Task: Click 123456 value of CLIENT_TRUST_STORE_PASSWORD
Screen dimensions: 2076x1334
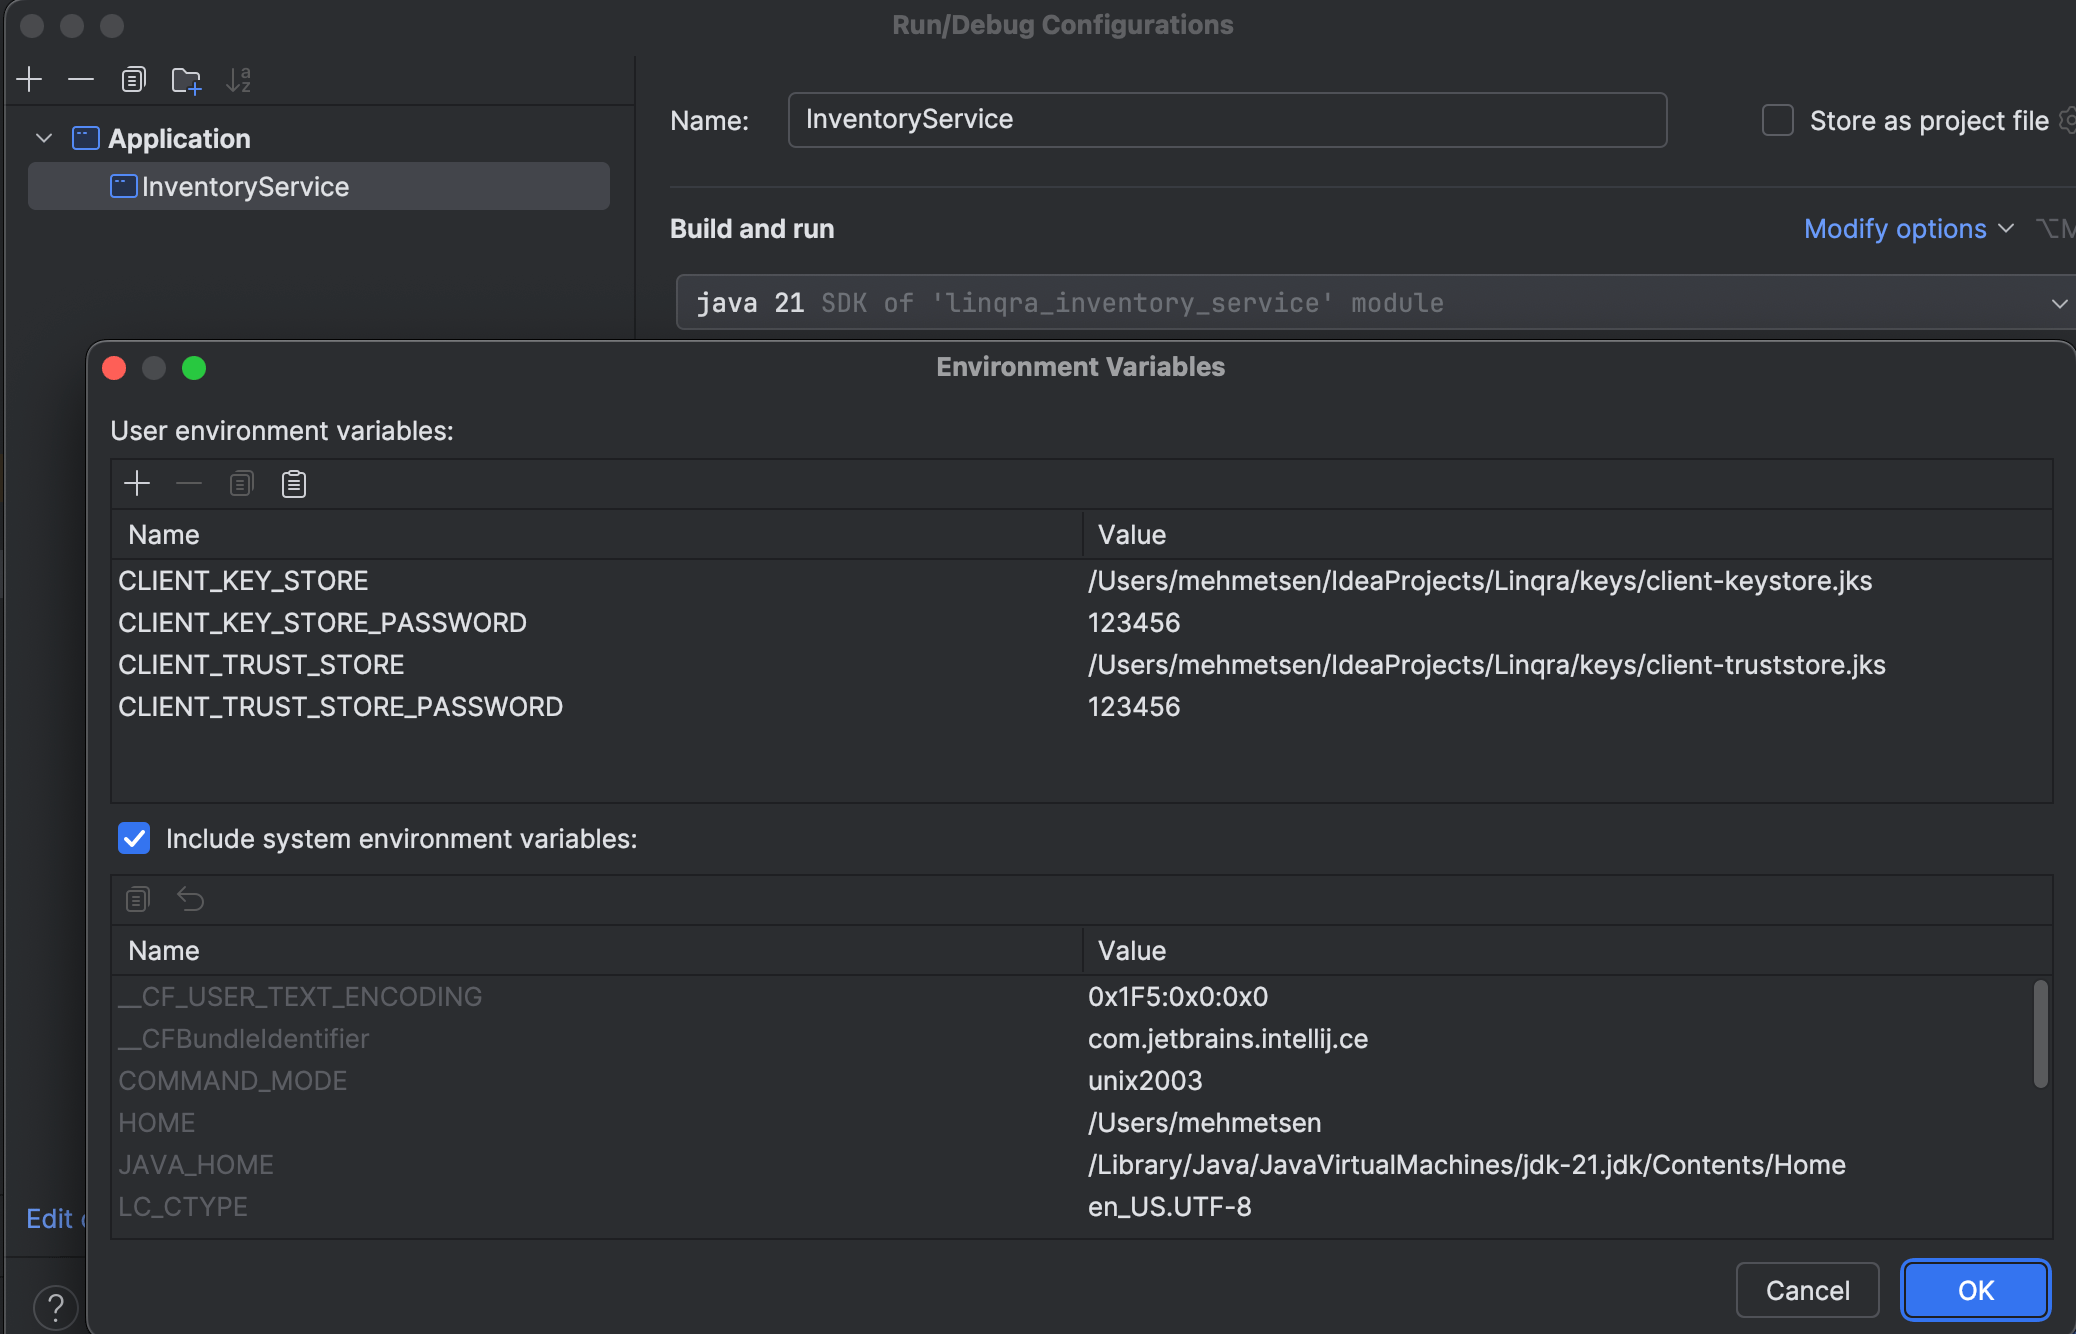Action: 1134,707
